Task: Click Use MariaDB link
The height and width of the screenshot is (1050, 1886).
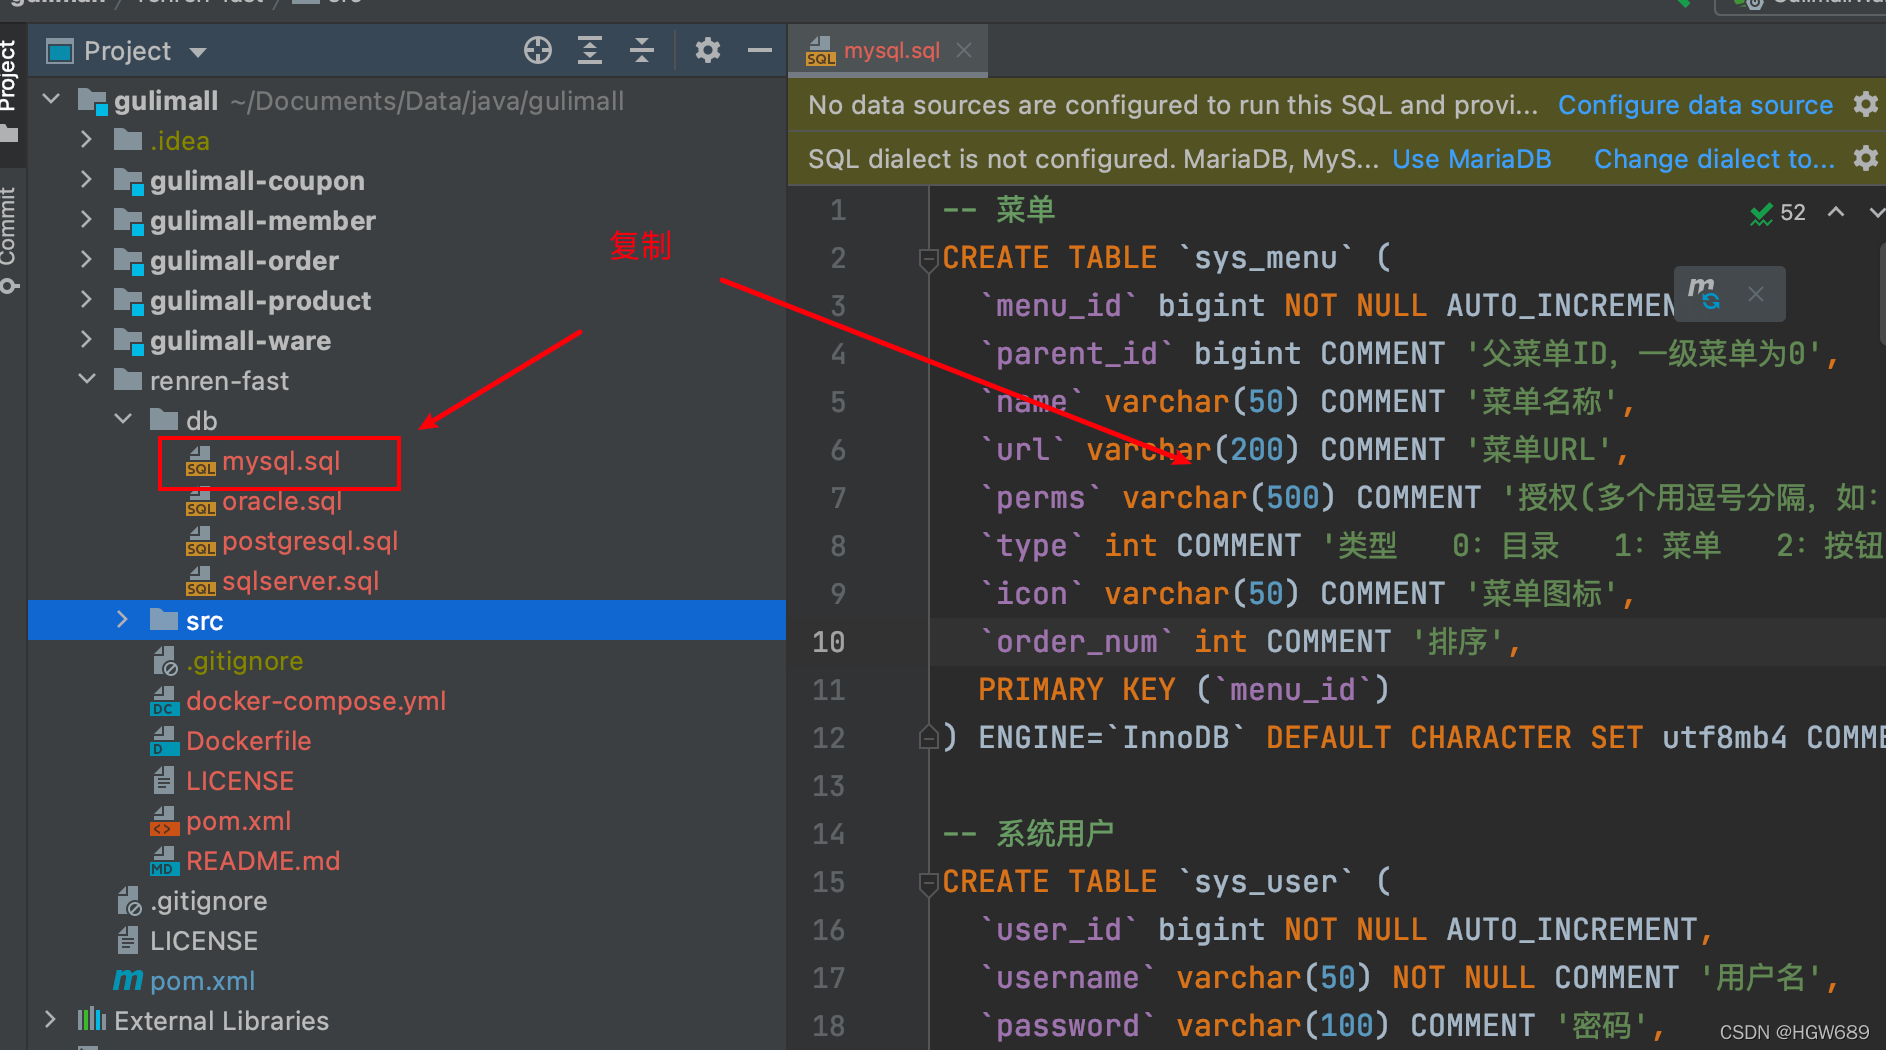Action: tap(1471, 159)
